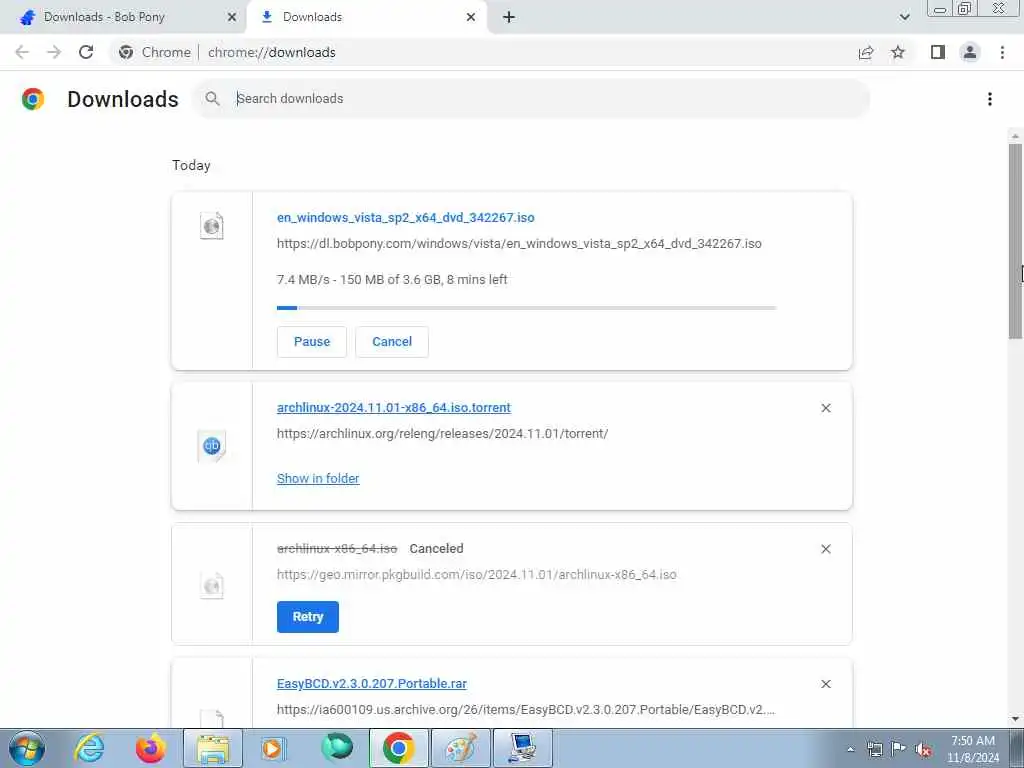This screenshot has height=768, width=1024.
Task: Open the Windows Start menu orb
Action: pyautogui.click(x=27, y=748)
